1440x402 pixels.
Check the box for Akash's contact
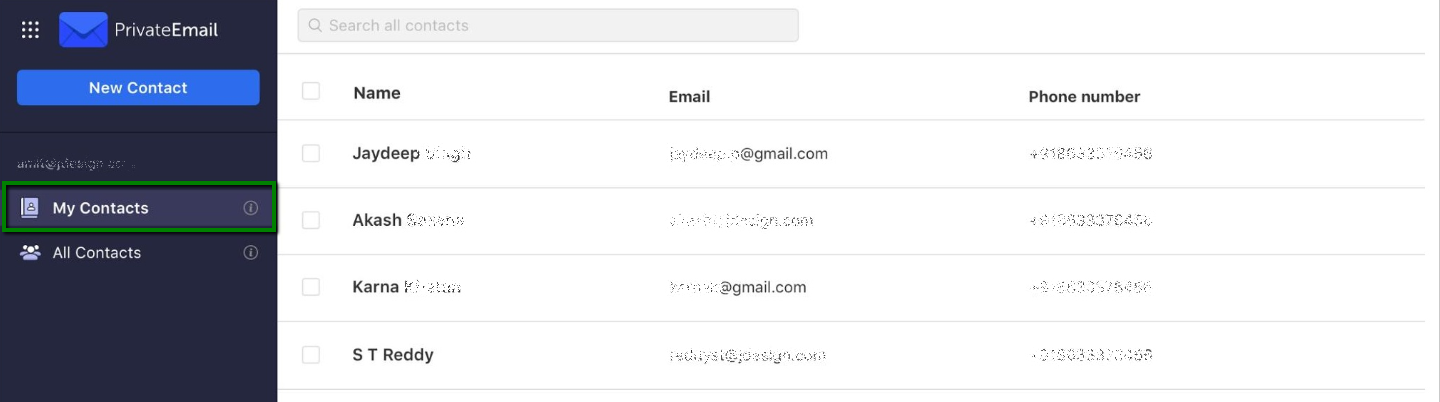311,220
